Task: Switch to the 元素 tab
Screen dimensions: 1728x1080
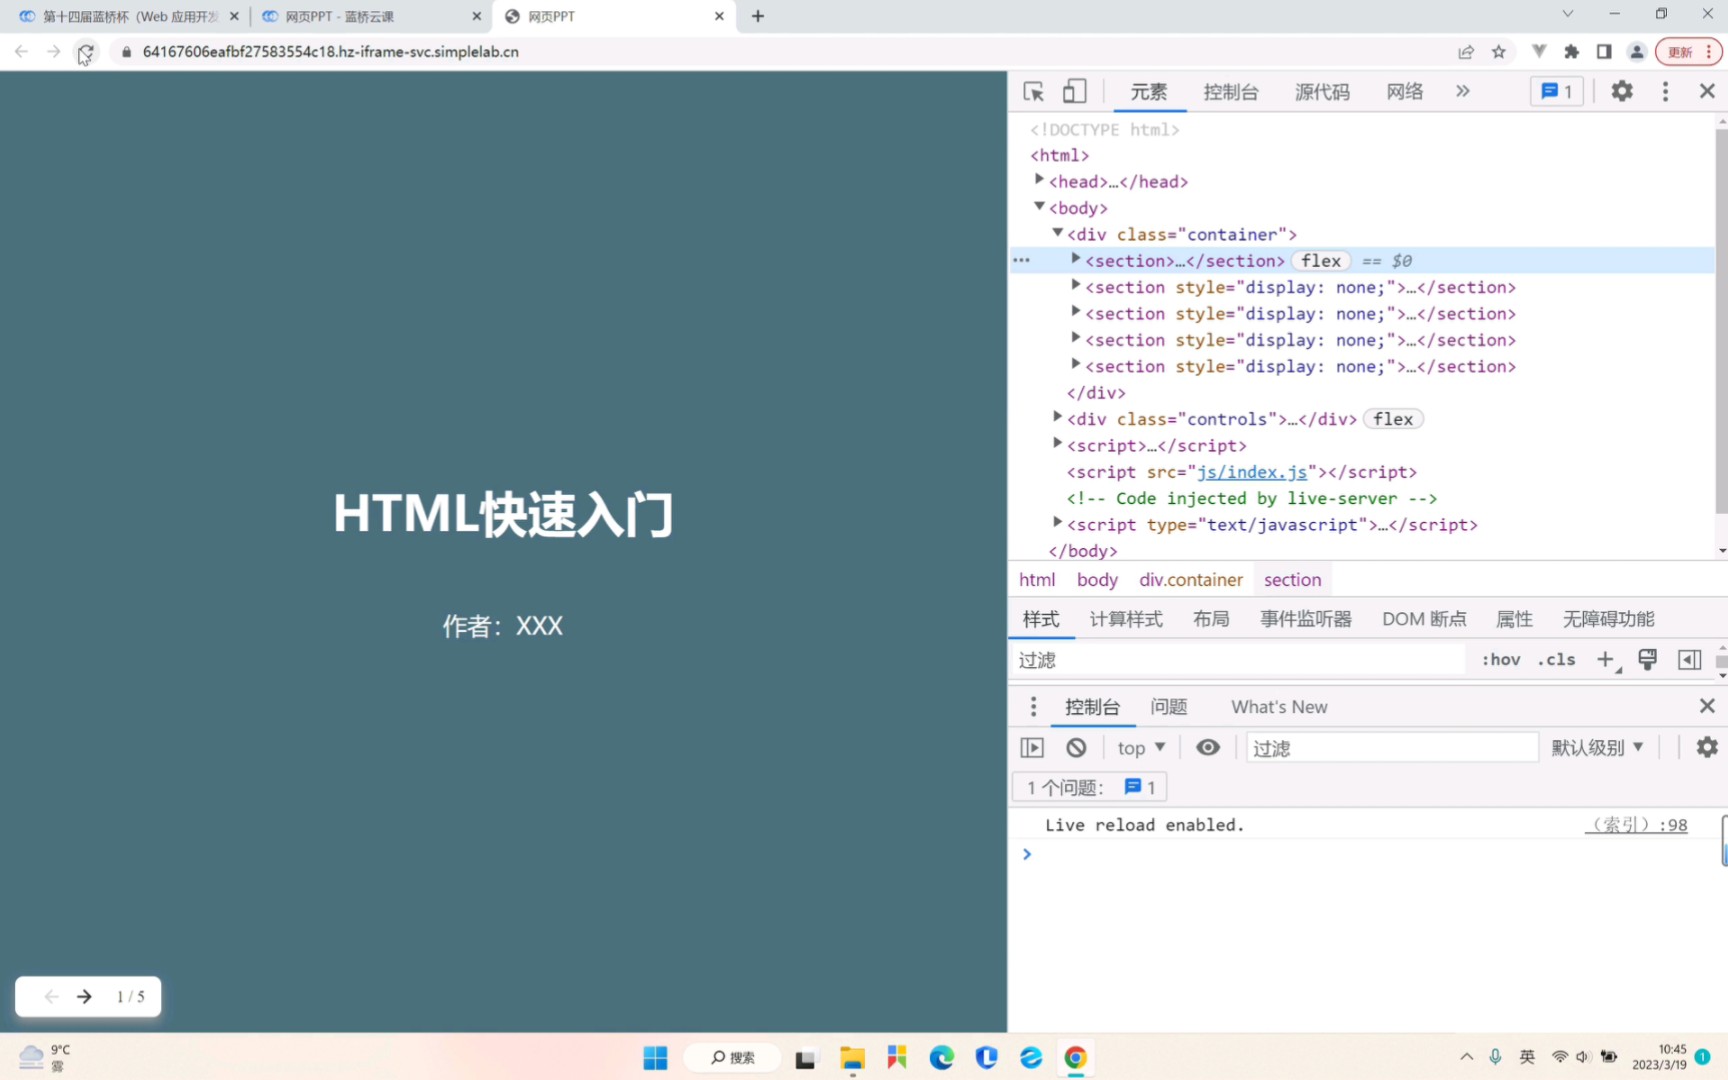Action: (1148, 92)
